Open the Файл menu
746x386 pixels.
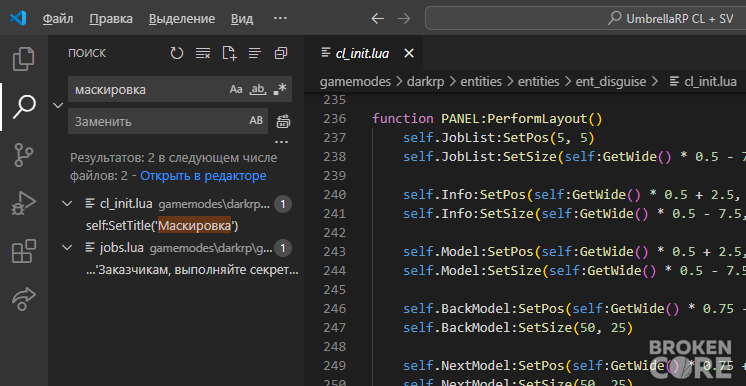pos(58,19)
